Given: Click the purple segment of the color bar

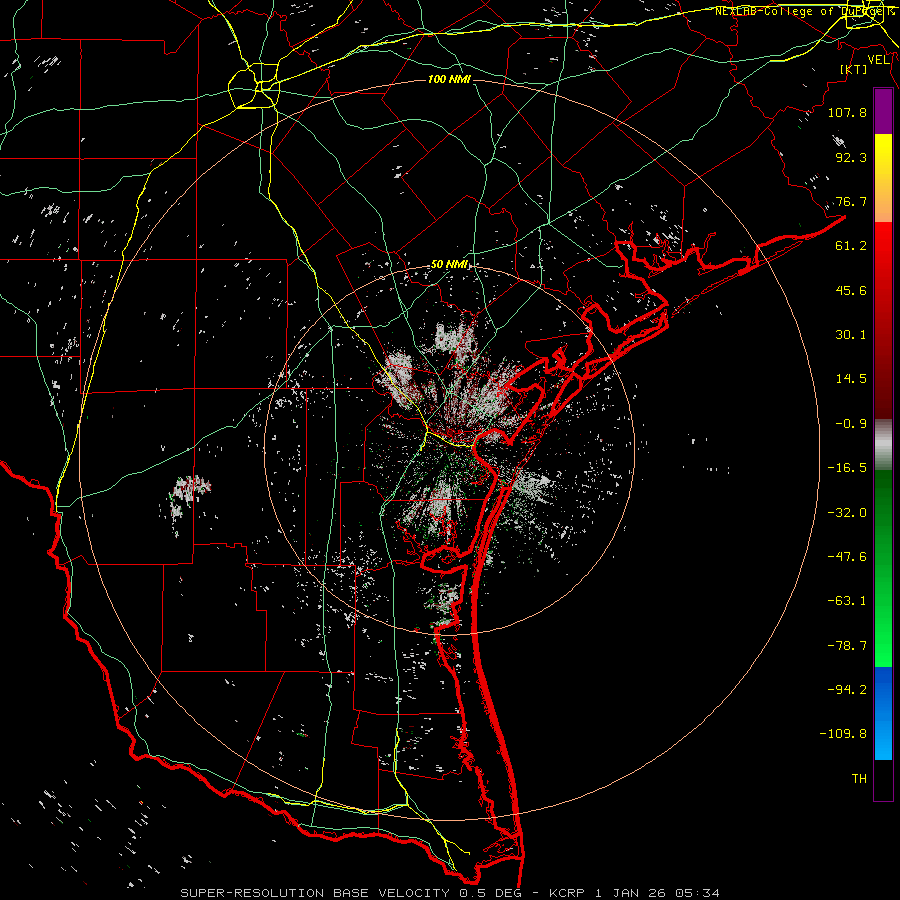Looking at the screenshot, I should click(883, 112).
